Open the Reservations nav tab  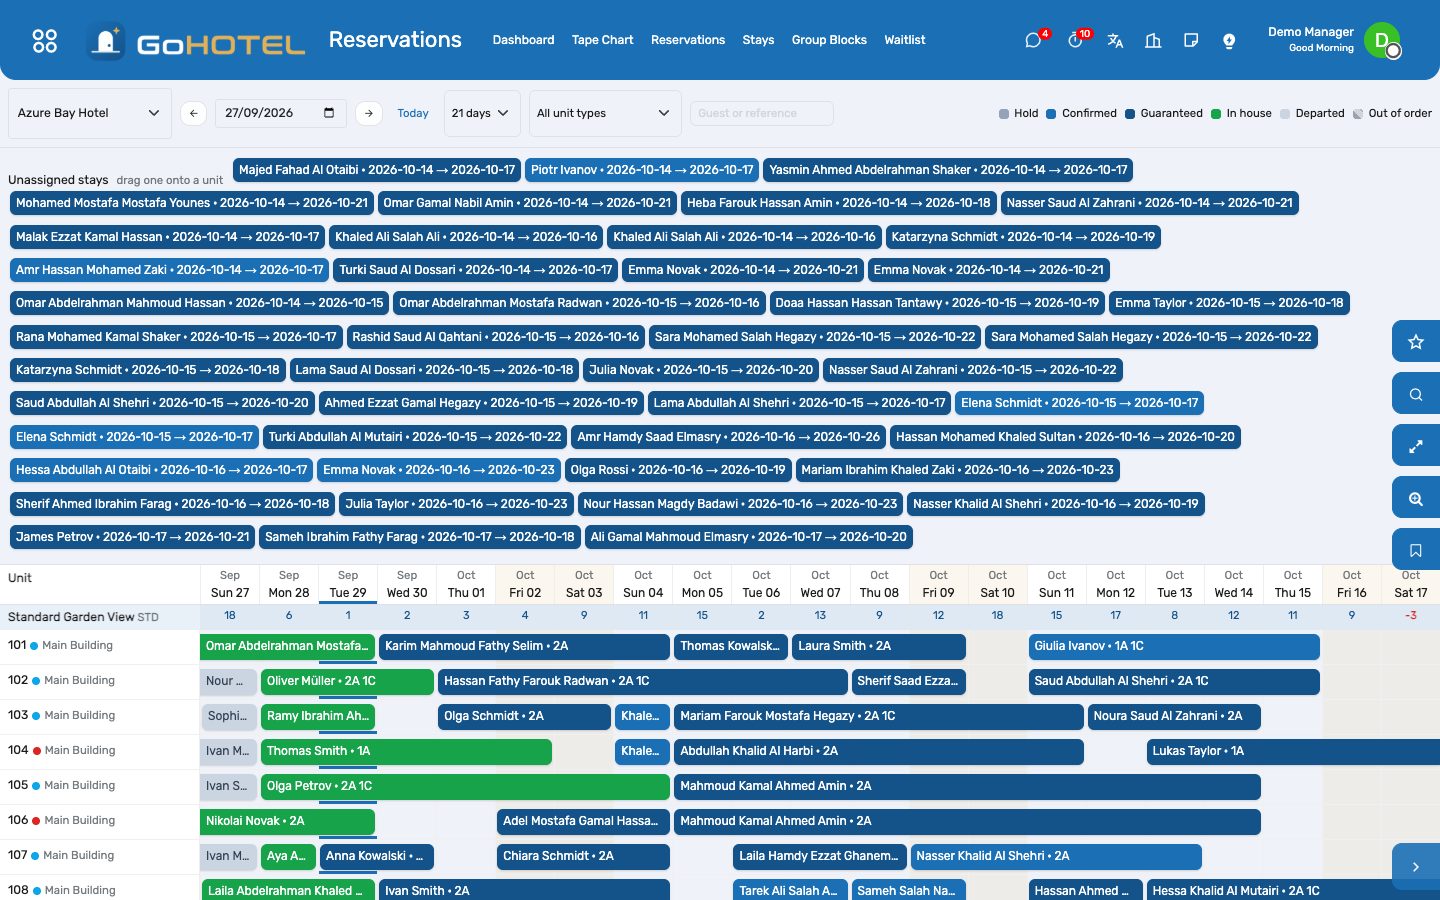(688, 40)
